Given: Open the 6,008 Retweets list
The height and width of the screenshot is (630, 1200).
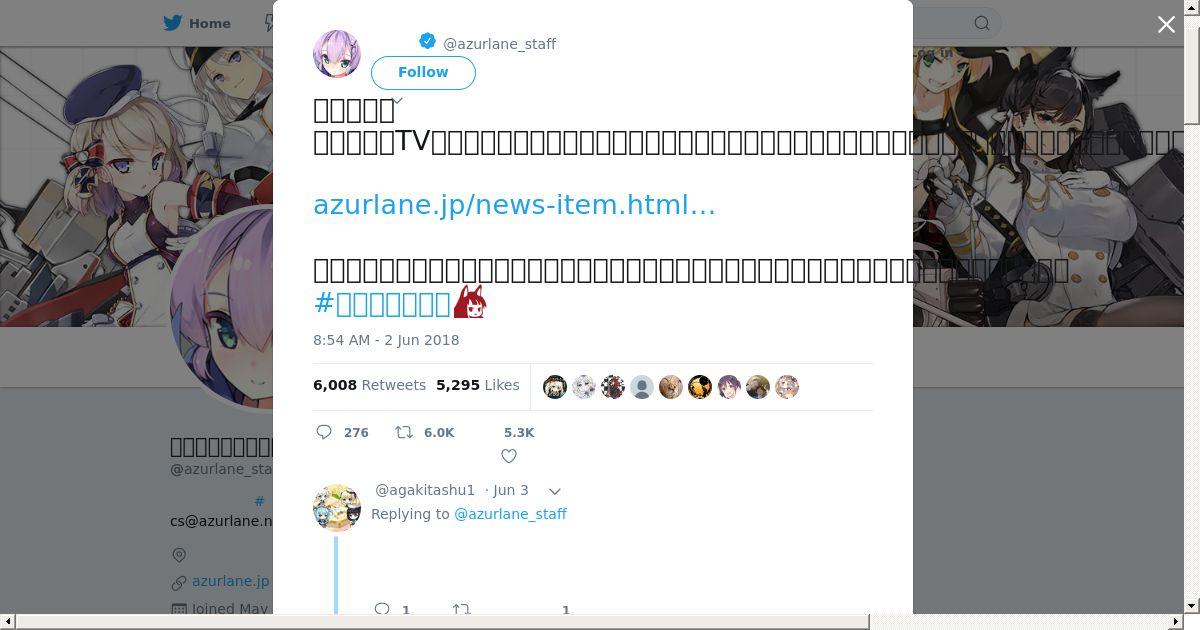Looking at the screenshot, I should click(369, 385).
